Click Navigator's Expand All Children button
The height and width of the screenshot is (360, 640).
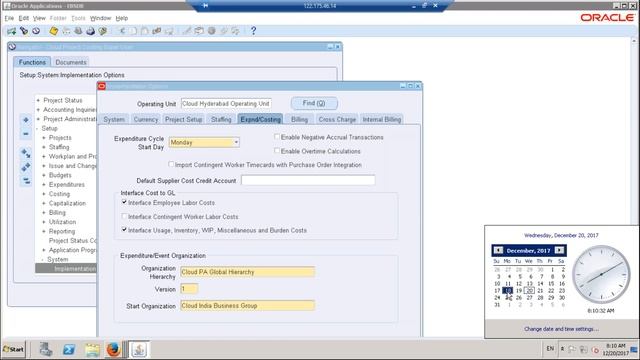tap(26, 153)
